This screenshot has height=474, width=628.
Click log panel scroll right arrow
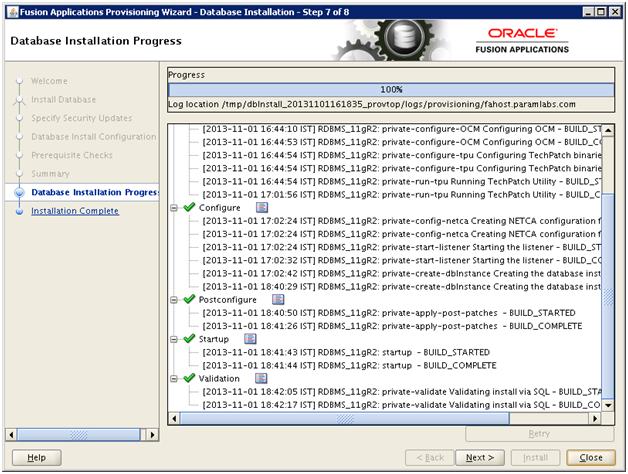click(x=595, y=419)
